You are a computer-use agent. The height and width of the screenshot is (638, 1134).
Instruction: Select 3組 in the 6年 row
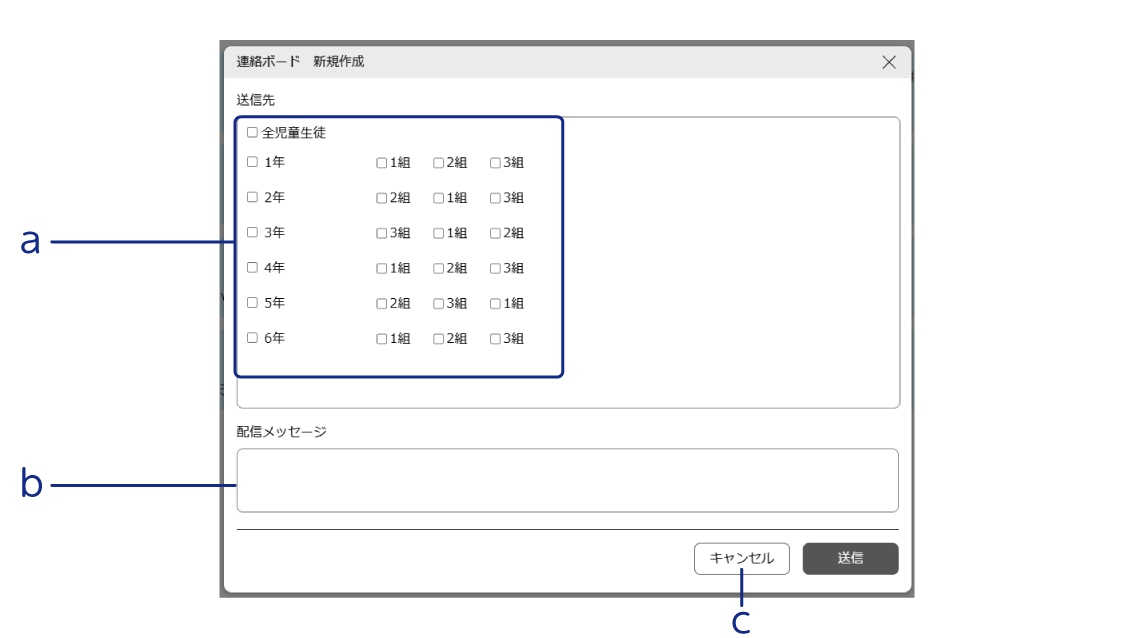(495, 339)
